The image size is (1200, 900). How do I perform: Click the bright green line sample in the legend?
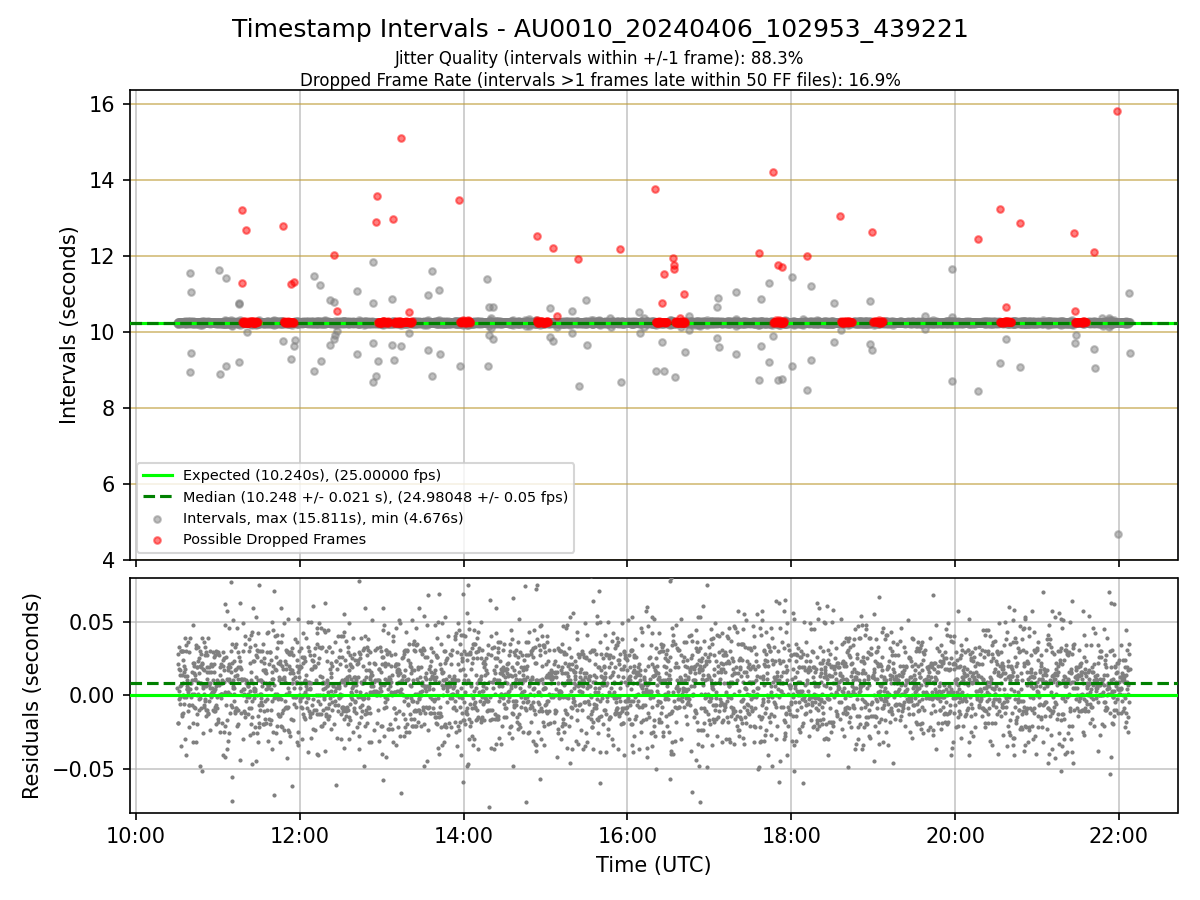click(158, 475)
